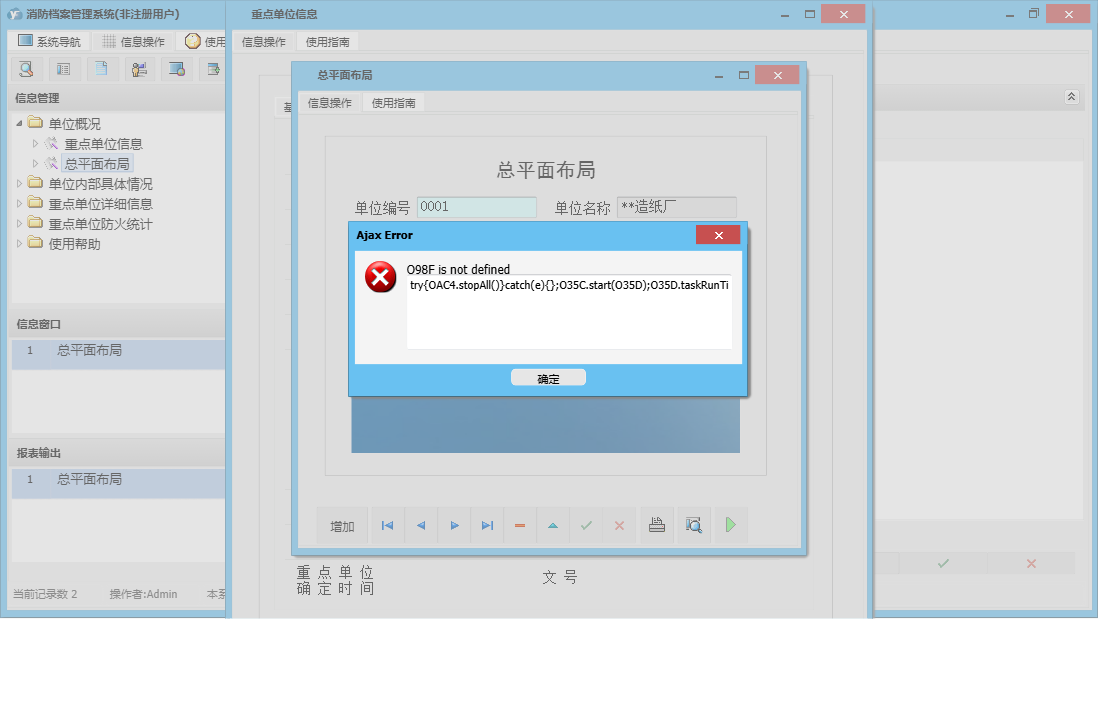Select 总平面布局 row under 信息窗口
This screenshot has width=1098, height=705.
tap(118, 354)
